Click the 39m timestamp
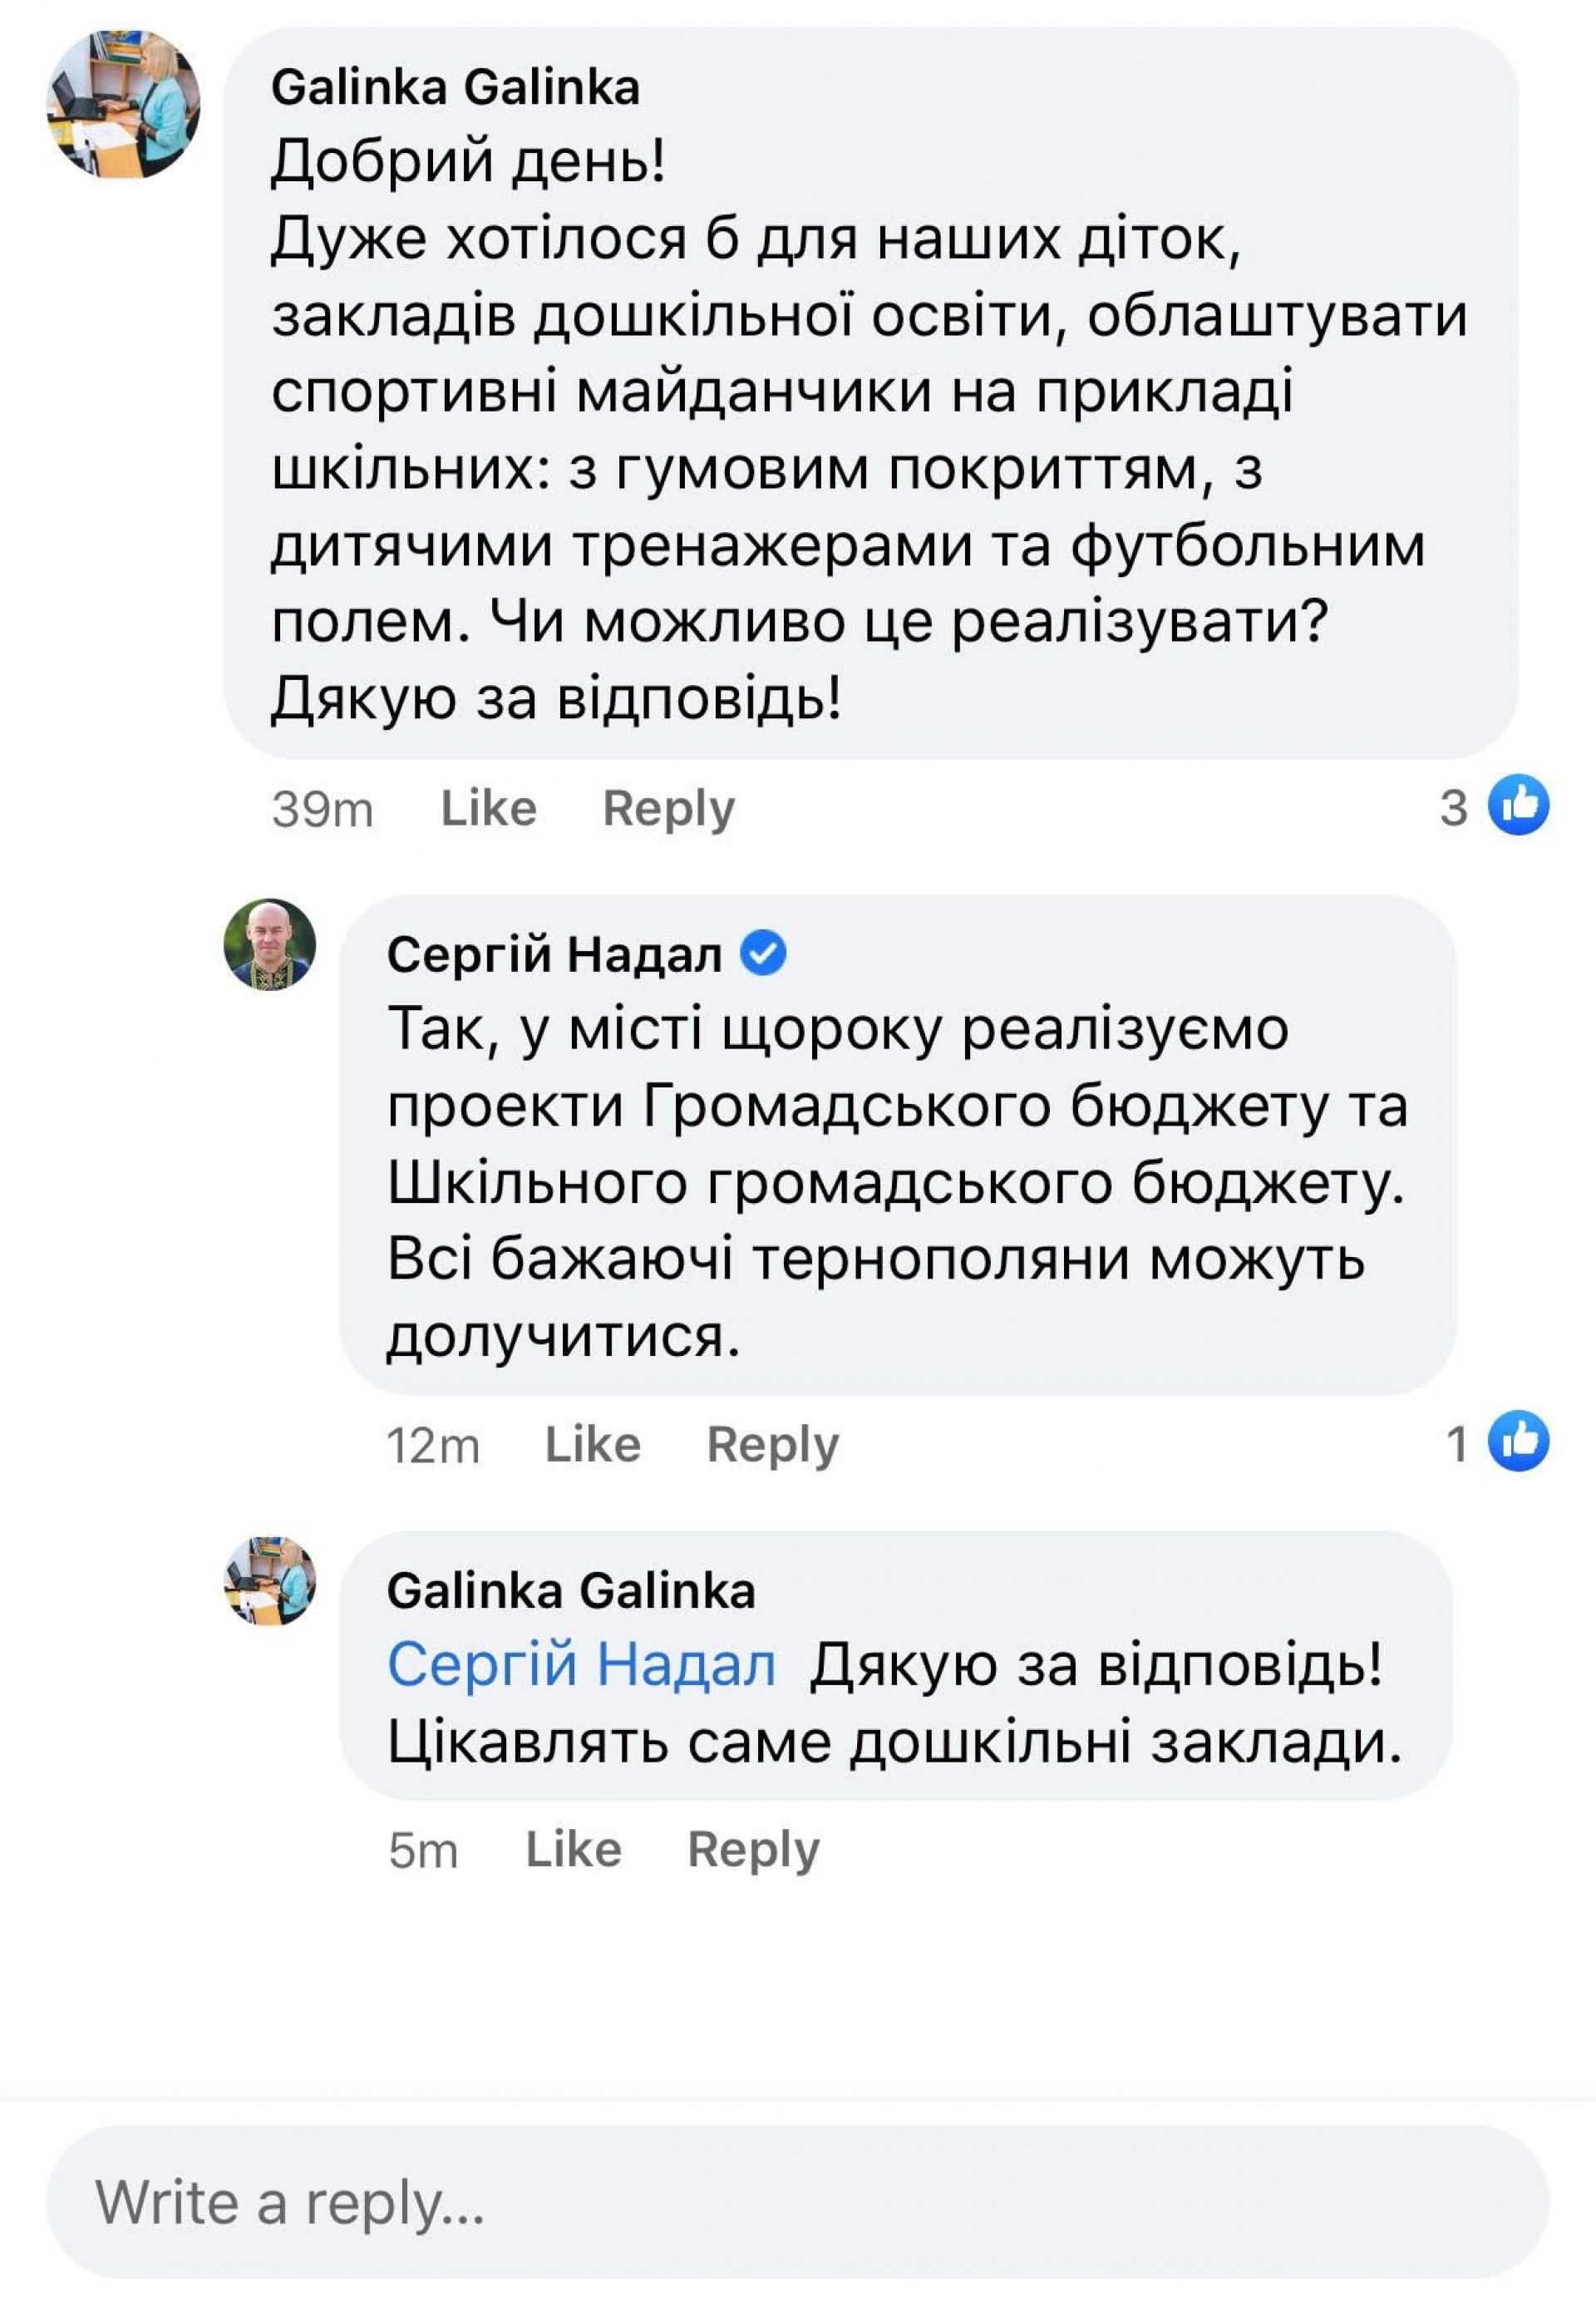 [322, 809]
